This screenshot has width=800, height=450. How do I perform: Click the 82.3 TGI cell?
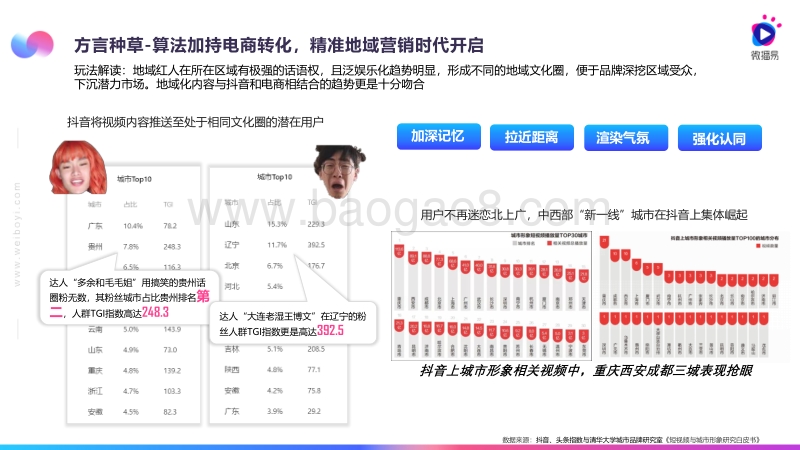pos(170,412)
